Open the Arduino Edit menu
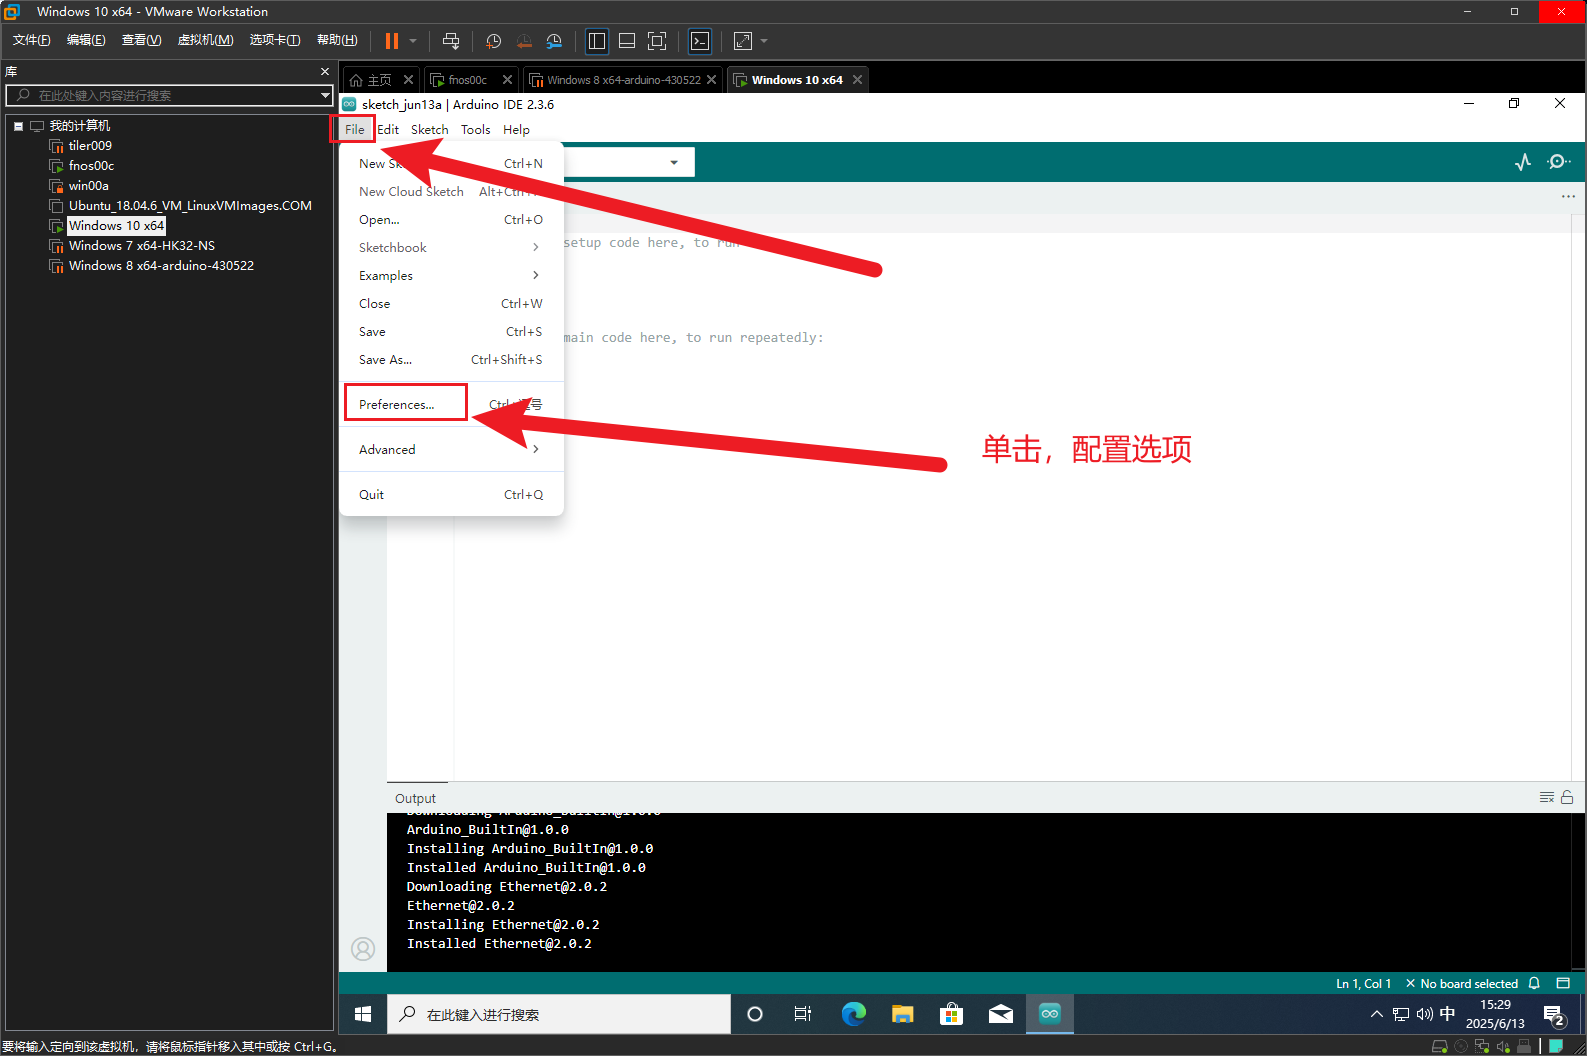The height and width of the screenshot is (1056, 1587). click(388, 130)
